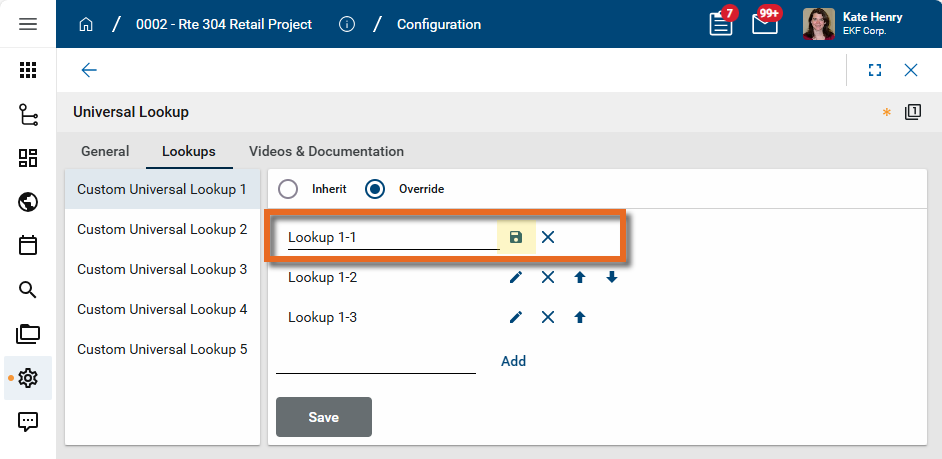The image size is (942, 459).
Task: Open the globe icon in sidebar
Action: [28, 202]
